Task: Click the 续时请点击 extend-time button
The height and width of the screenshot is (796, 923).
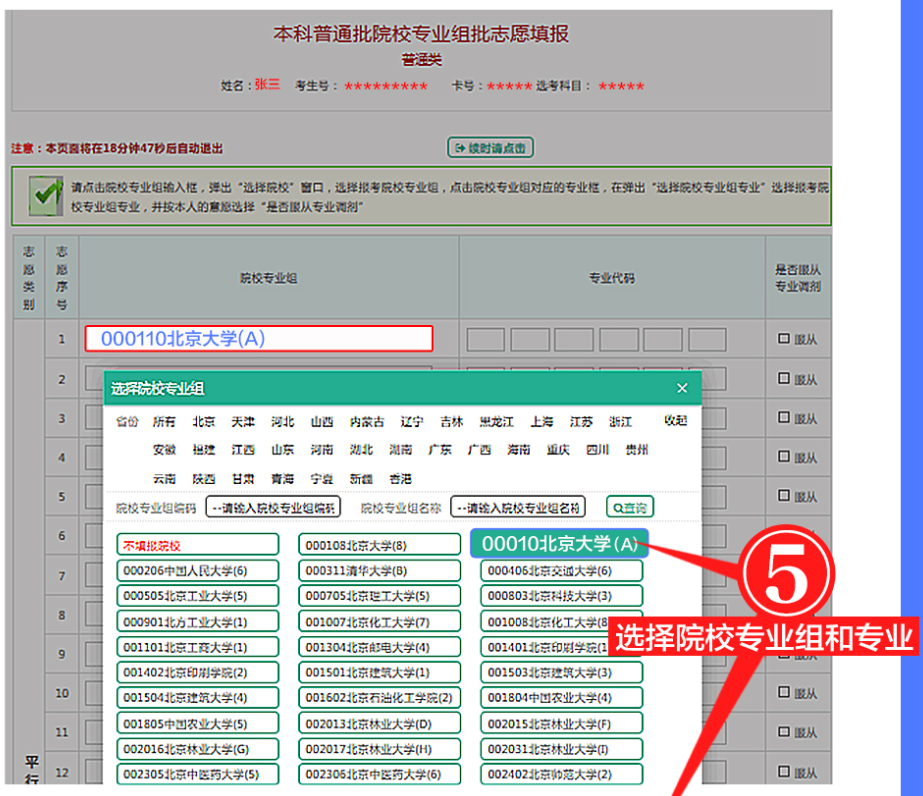Action: point(490,148)
